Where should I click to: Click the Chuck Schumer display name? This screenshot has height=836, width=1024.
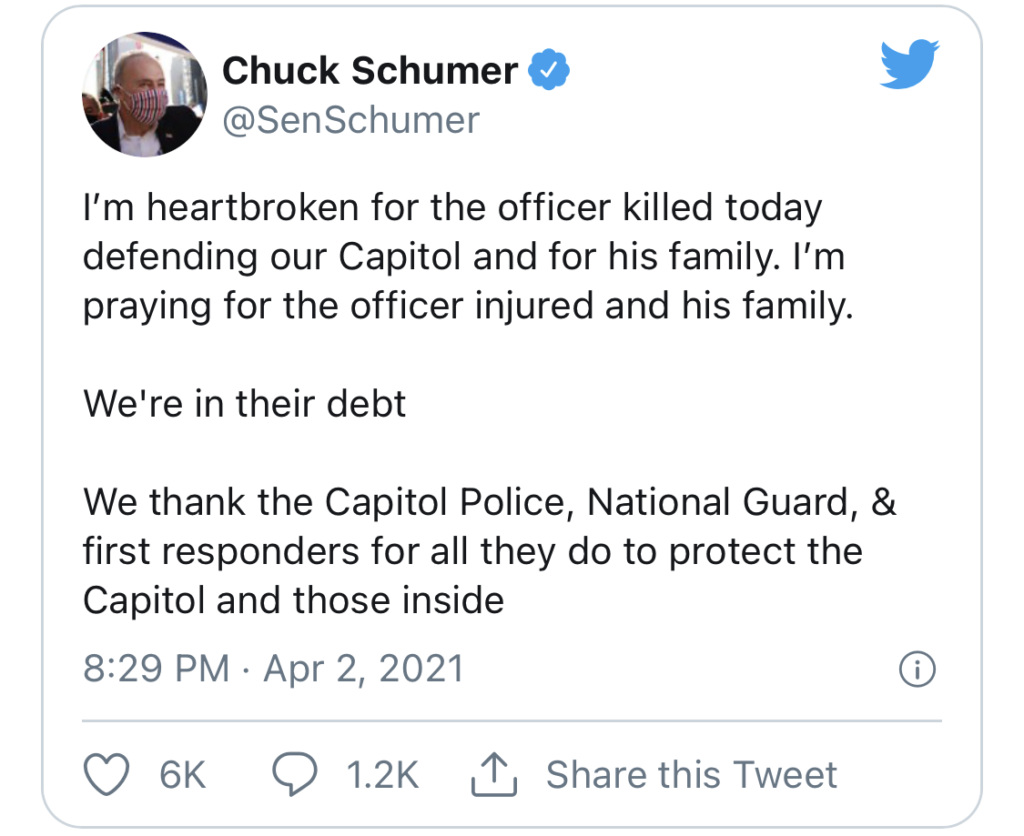[x=370, y=70]
